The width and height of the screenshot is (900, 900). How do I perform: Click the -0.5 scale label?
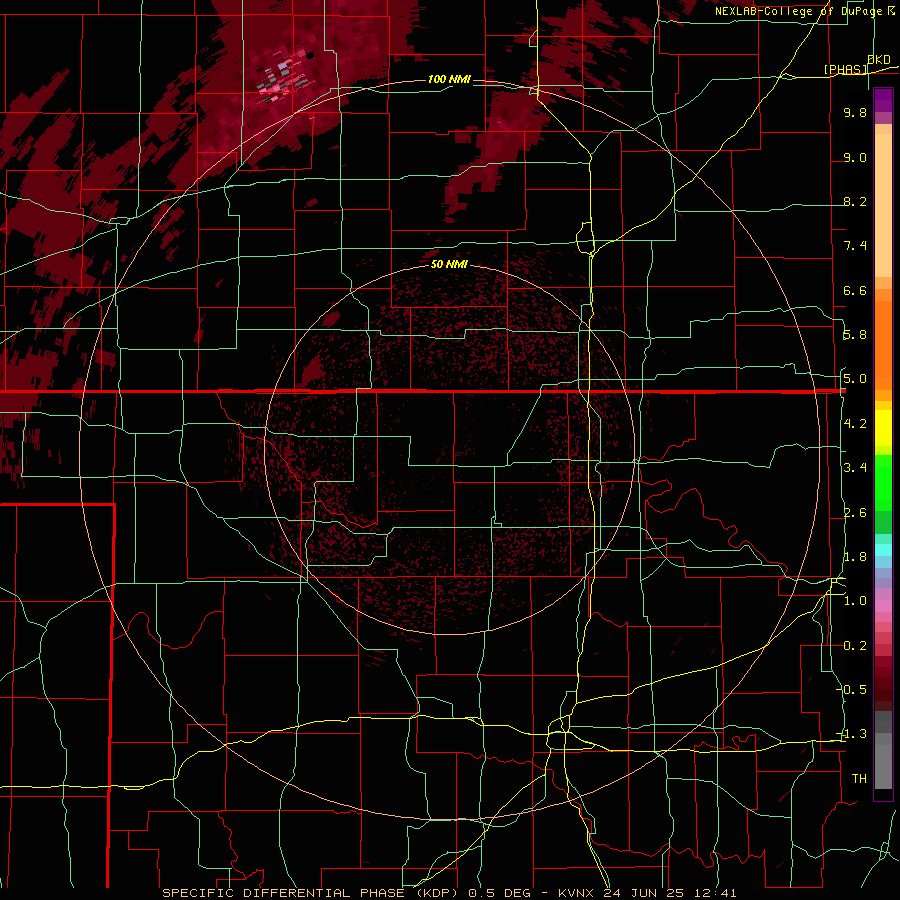tap(853, 690)
